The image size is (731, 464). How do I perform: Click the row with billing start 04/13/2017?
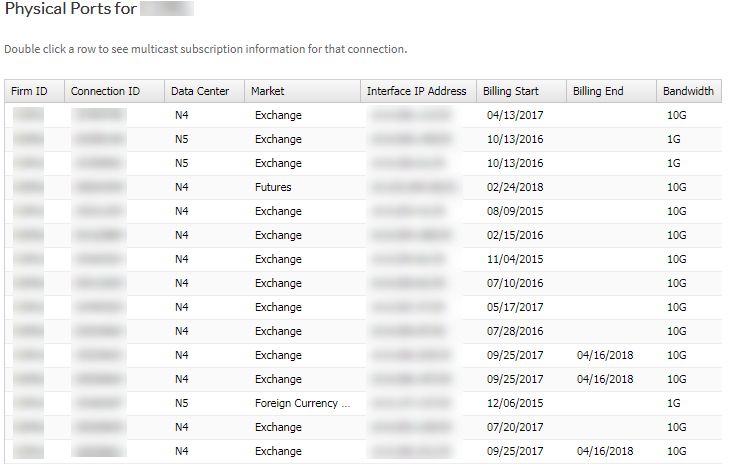point(363,115)
